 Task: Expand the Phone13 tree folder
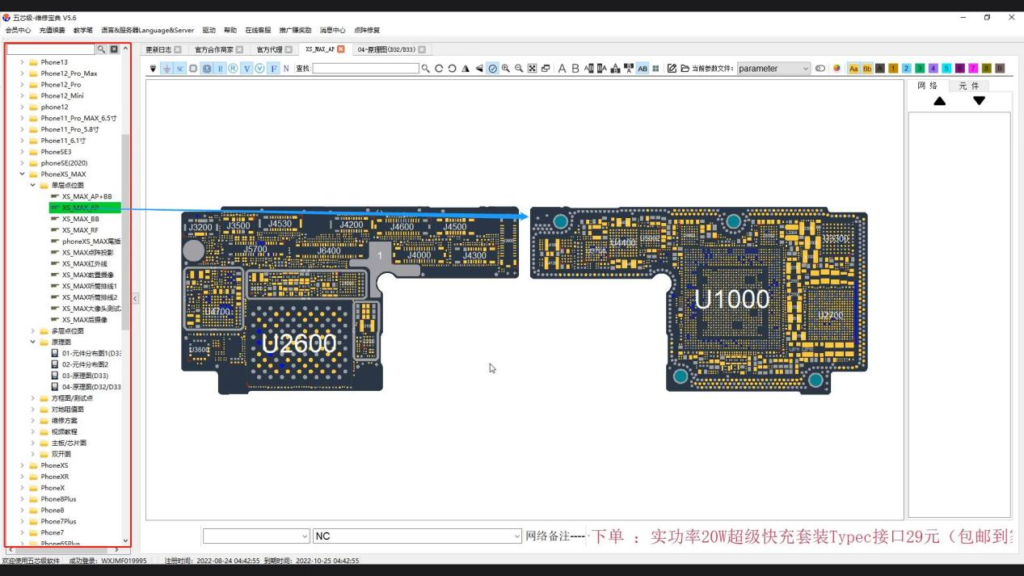pyautogui.click(x=22, y=62)
